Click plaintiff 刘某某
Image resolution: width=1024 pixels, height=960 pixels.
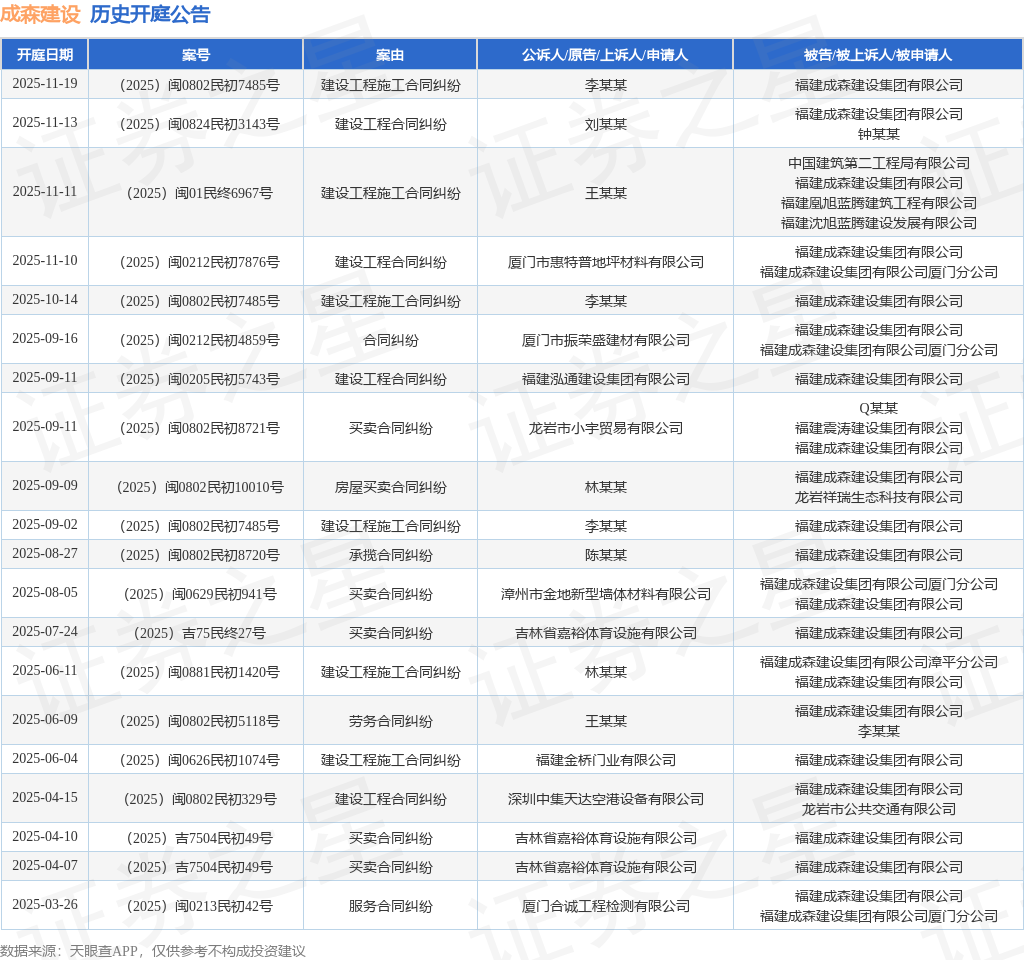pyautogui.click(x=605, y=124)
